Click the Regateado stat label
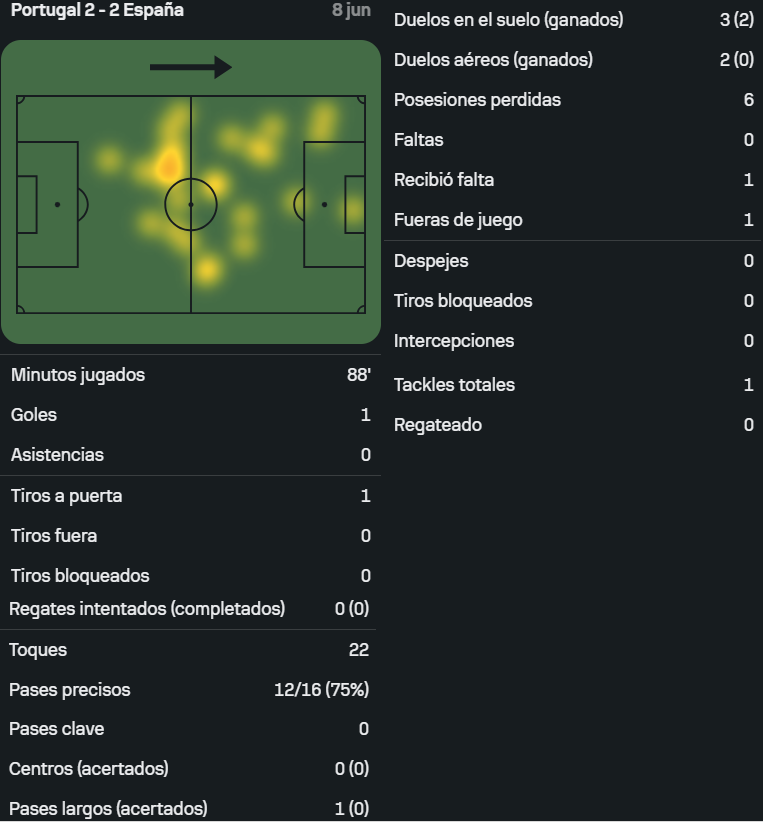This screenshot has height=822, width=763. [438, 425]
